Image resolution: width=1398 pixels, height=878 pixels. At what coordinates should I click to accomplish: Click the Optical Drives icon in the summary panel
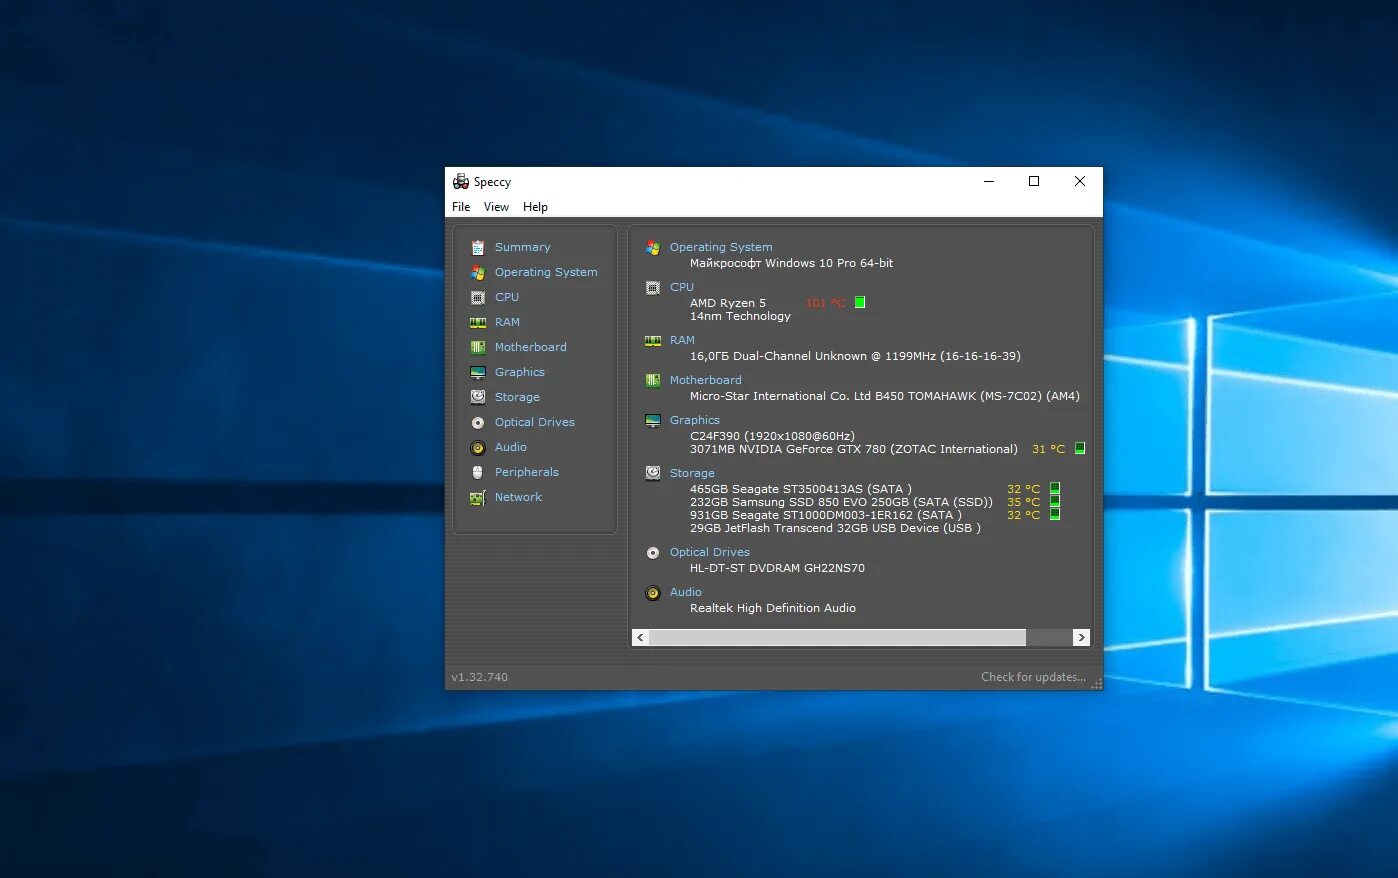pos(653,552)
